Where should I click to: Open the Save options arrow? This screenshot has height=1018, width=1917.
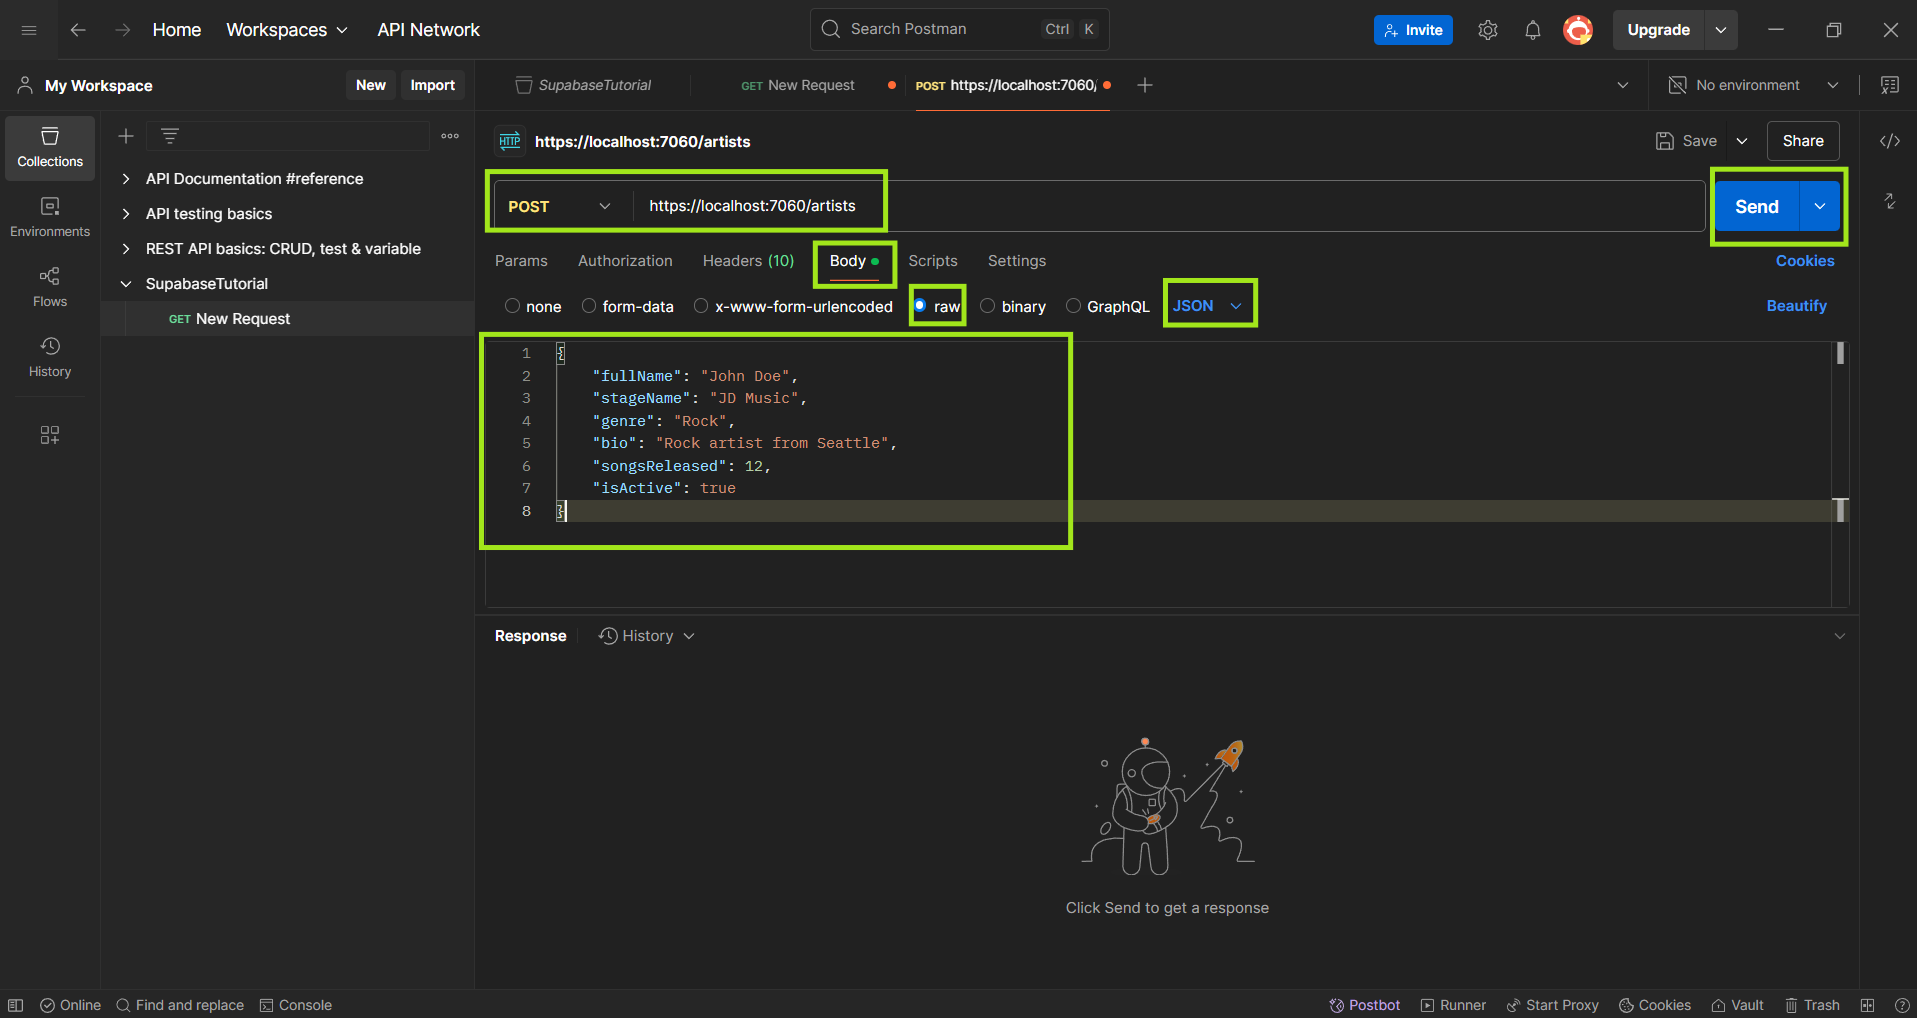(x=1742, y=141)
